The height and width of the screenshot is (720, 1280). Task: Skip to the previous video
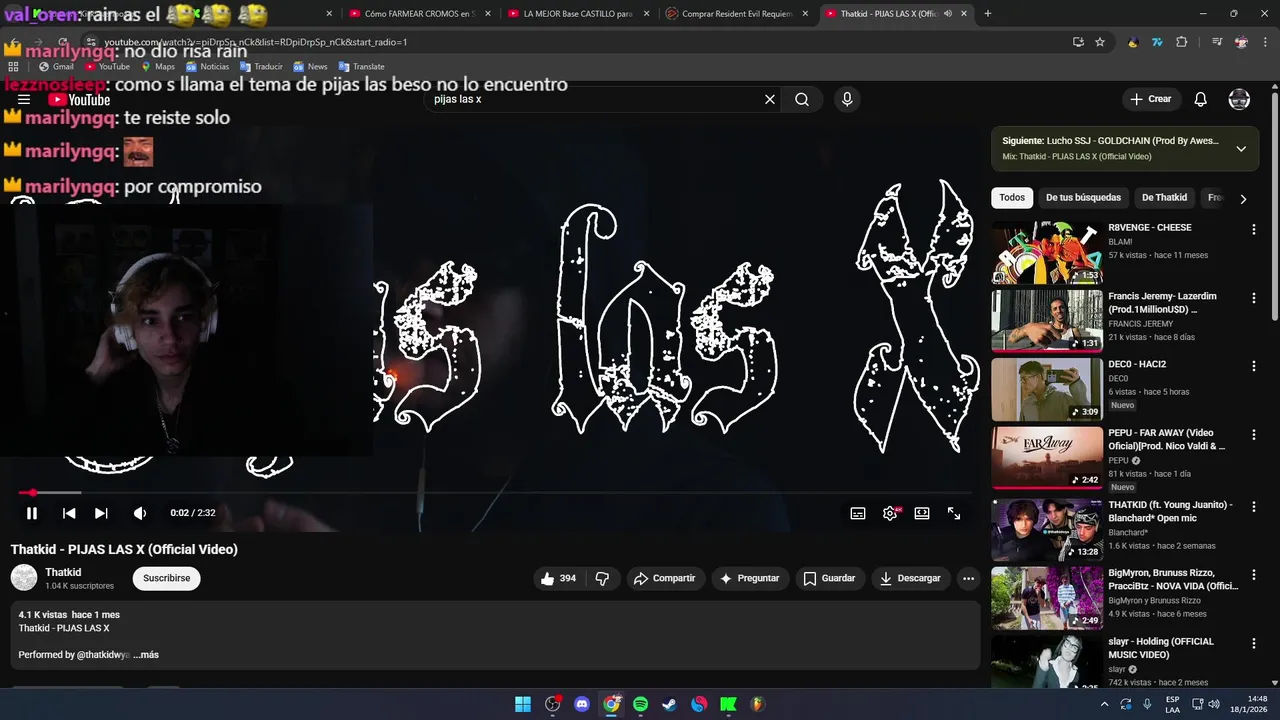[69, 513]
